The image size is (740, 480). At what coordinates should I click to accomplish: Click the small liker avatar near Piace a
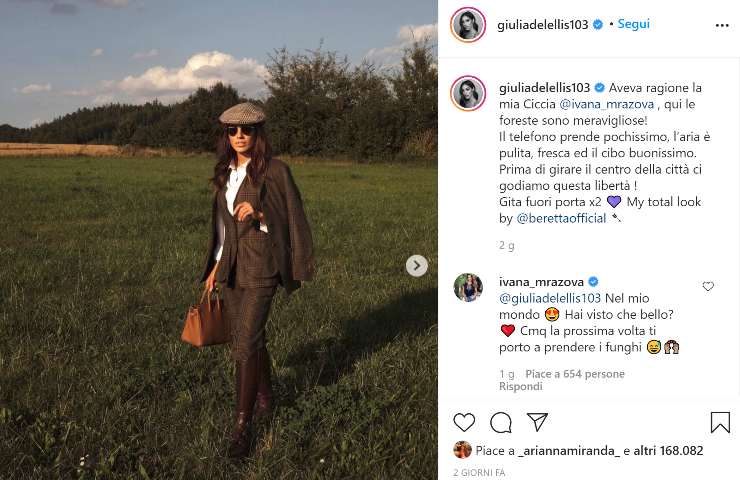click(x=462, y=450)
